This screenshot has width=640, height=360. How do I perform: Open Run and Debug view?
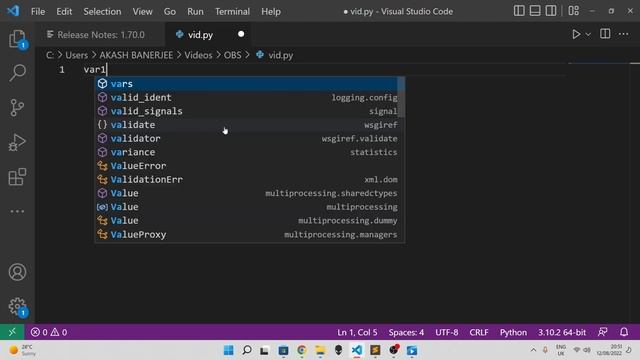[17, 142]
